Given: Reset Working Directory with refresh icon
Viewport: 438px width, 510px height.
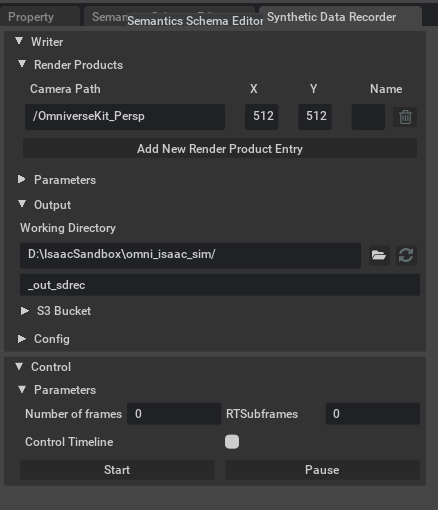Looking at the screenshot, I should (406, 256).
